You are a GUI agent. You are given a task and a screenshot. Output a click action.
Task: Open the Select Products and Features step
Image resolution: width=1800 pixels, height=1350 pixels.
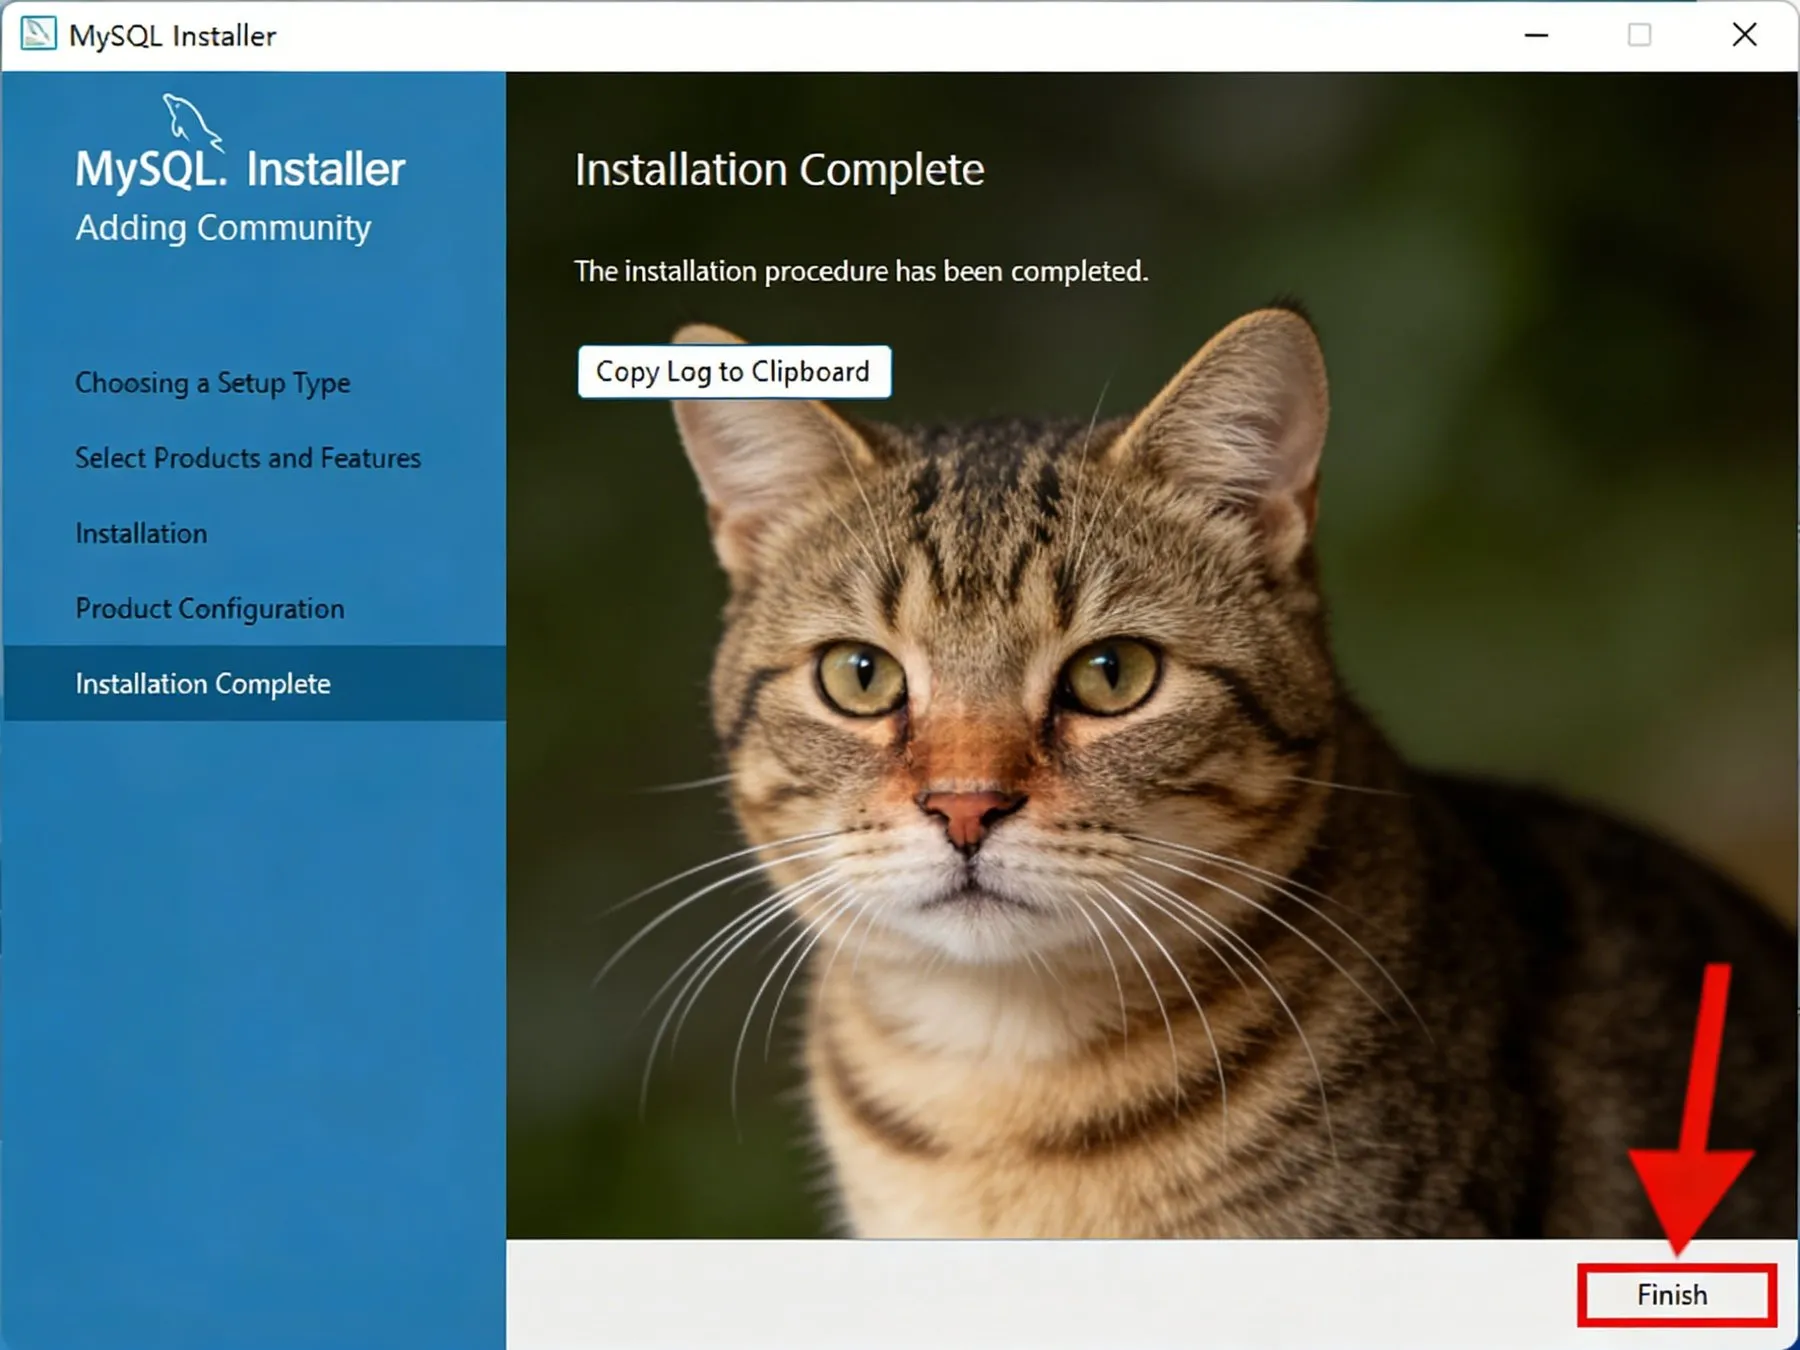(248, 458)
